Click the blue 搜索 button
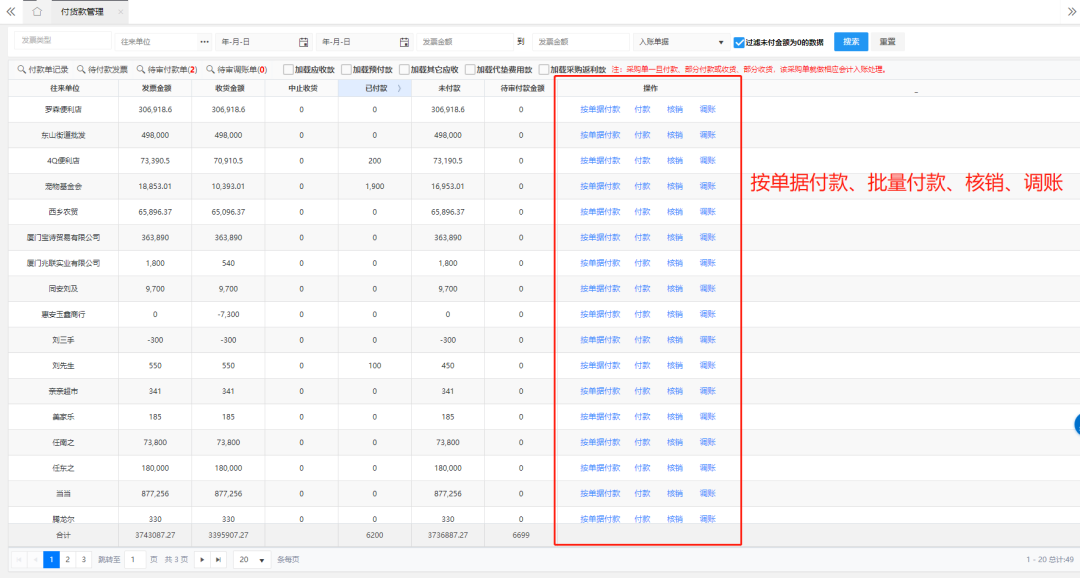The height and width of the screenshot is (578, 1080). tap(850, 42)
